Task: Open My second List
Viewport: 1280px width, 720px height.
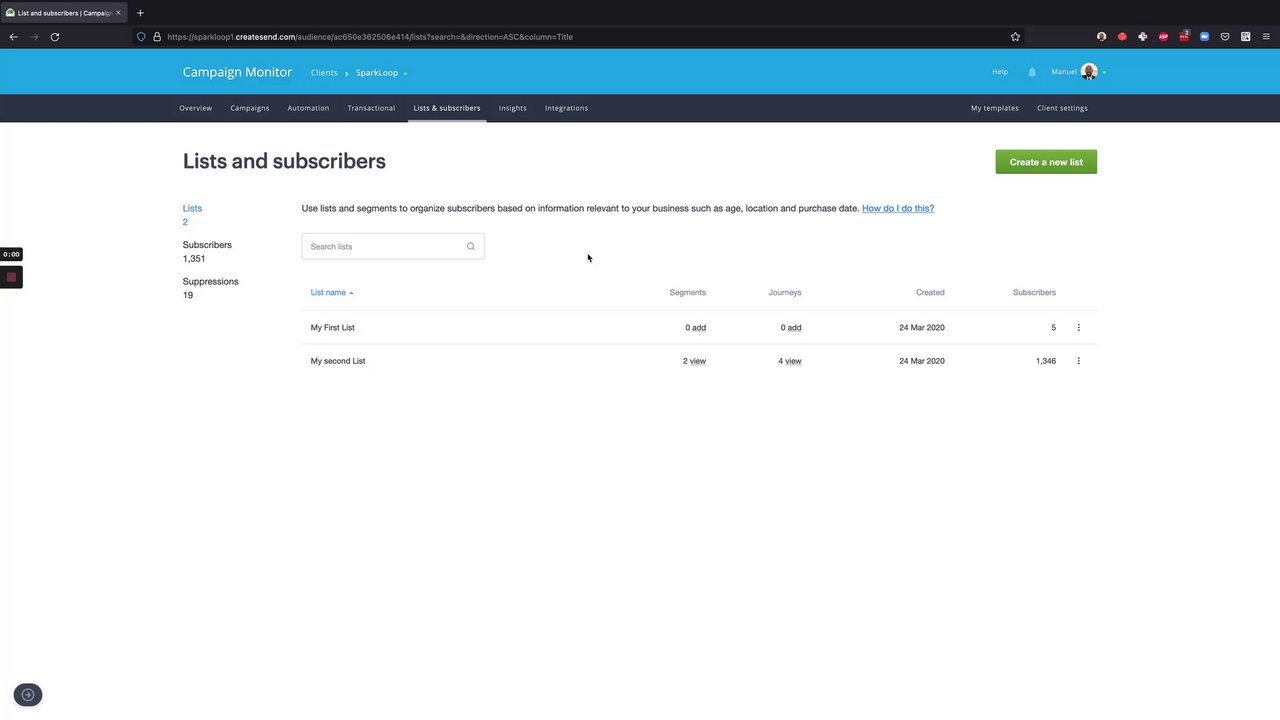Action: (338, 361)
